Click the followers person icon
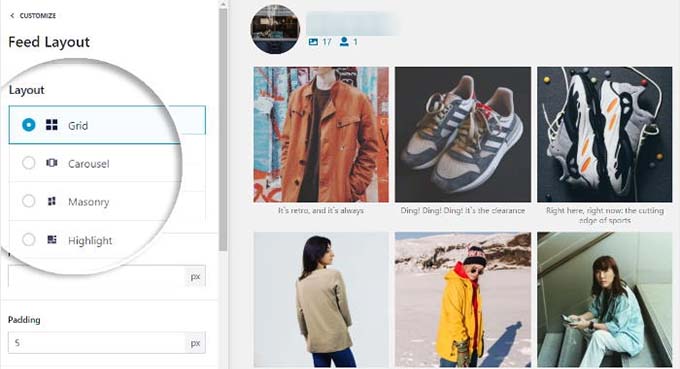This screenshot has width=680, height=369. 344,42
